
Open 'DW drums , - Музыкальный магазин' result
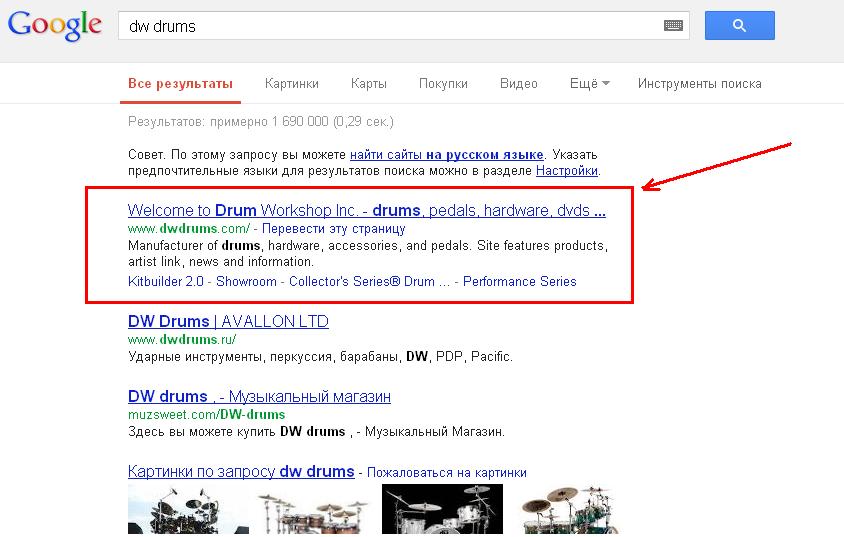coord(259,397)
